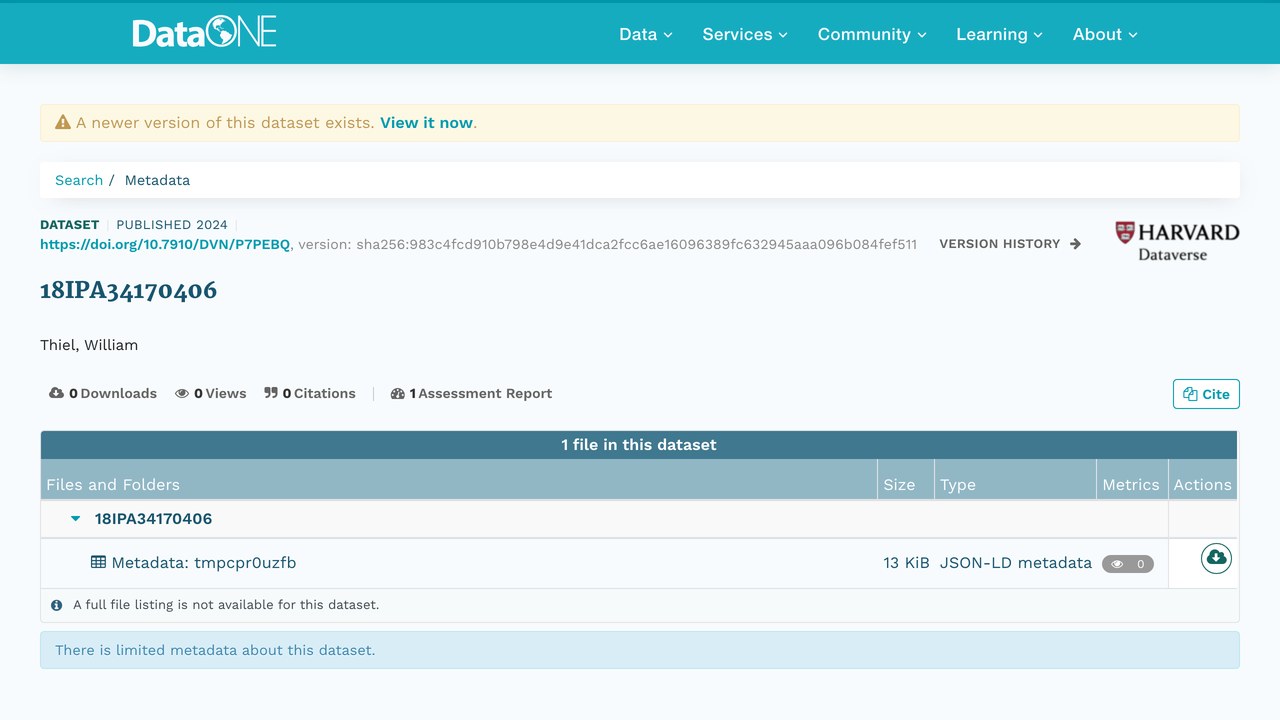
Task: Click the Assessment Report gauge icon
Action: pyautogui.click(x=398, y=393)
